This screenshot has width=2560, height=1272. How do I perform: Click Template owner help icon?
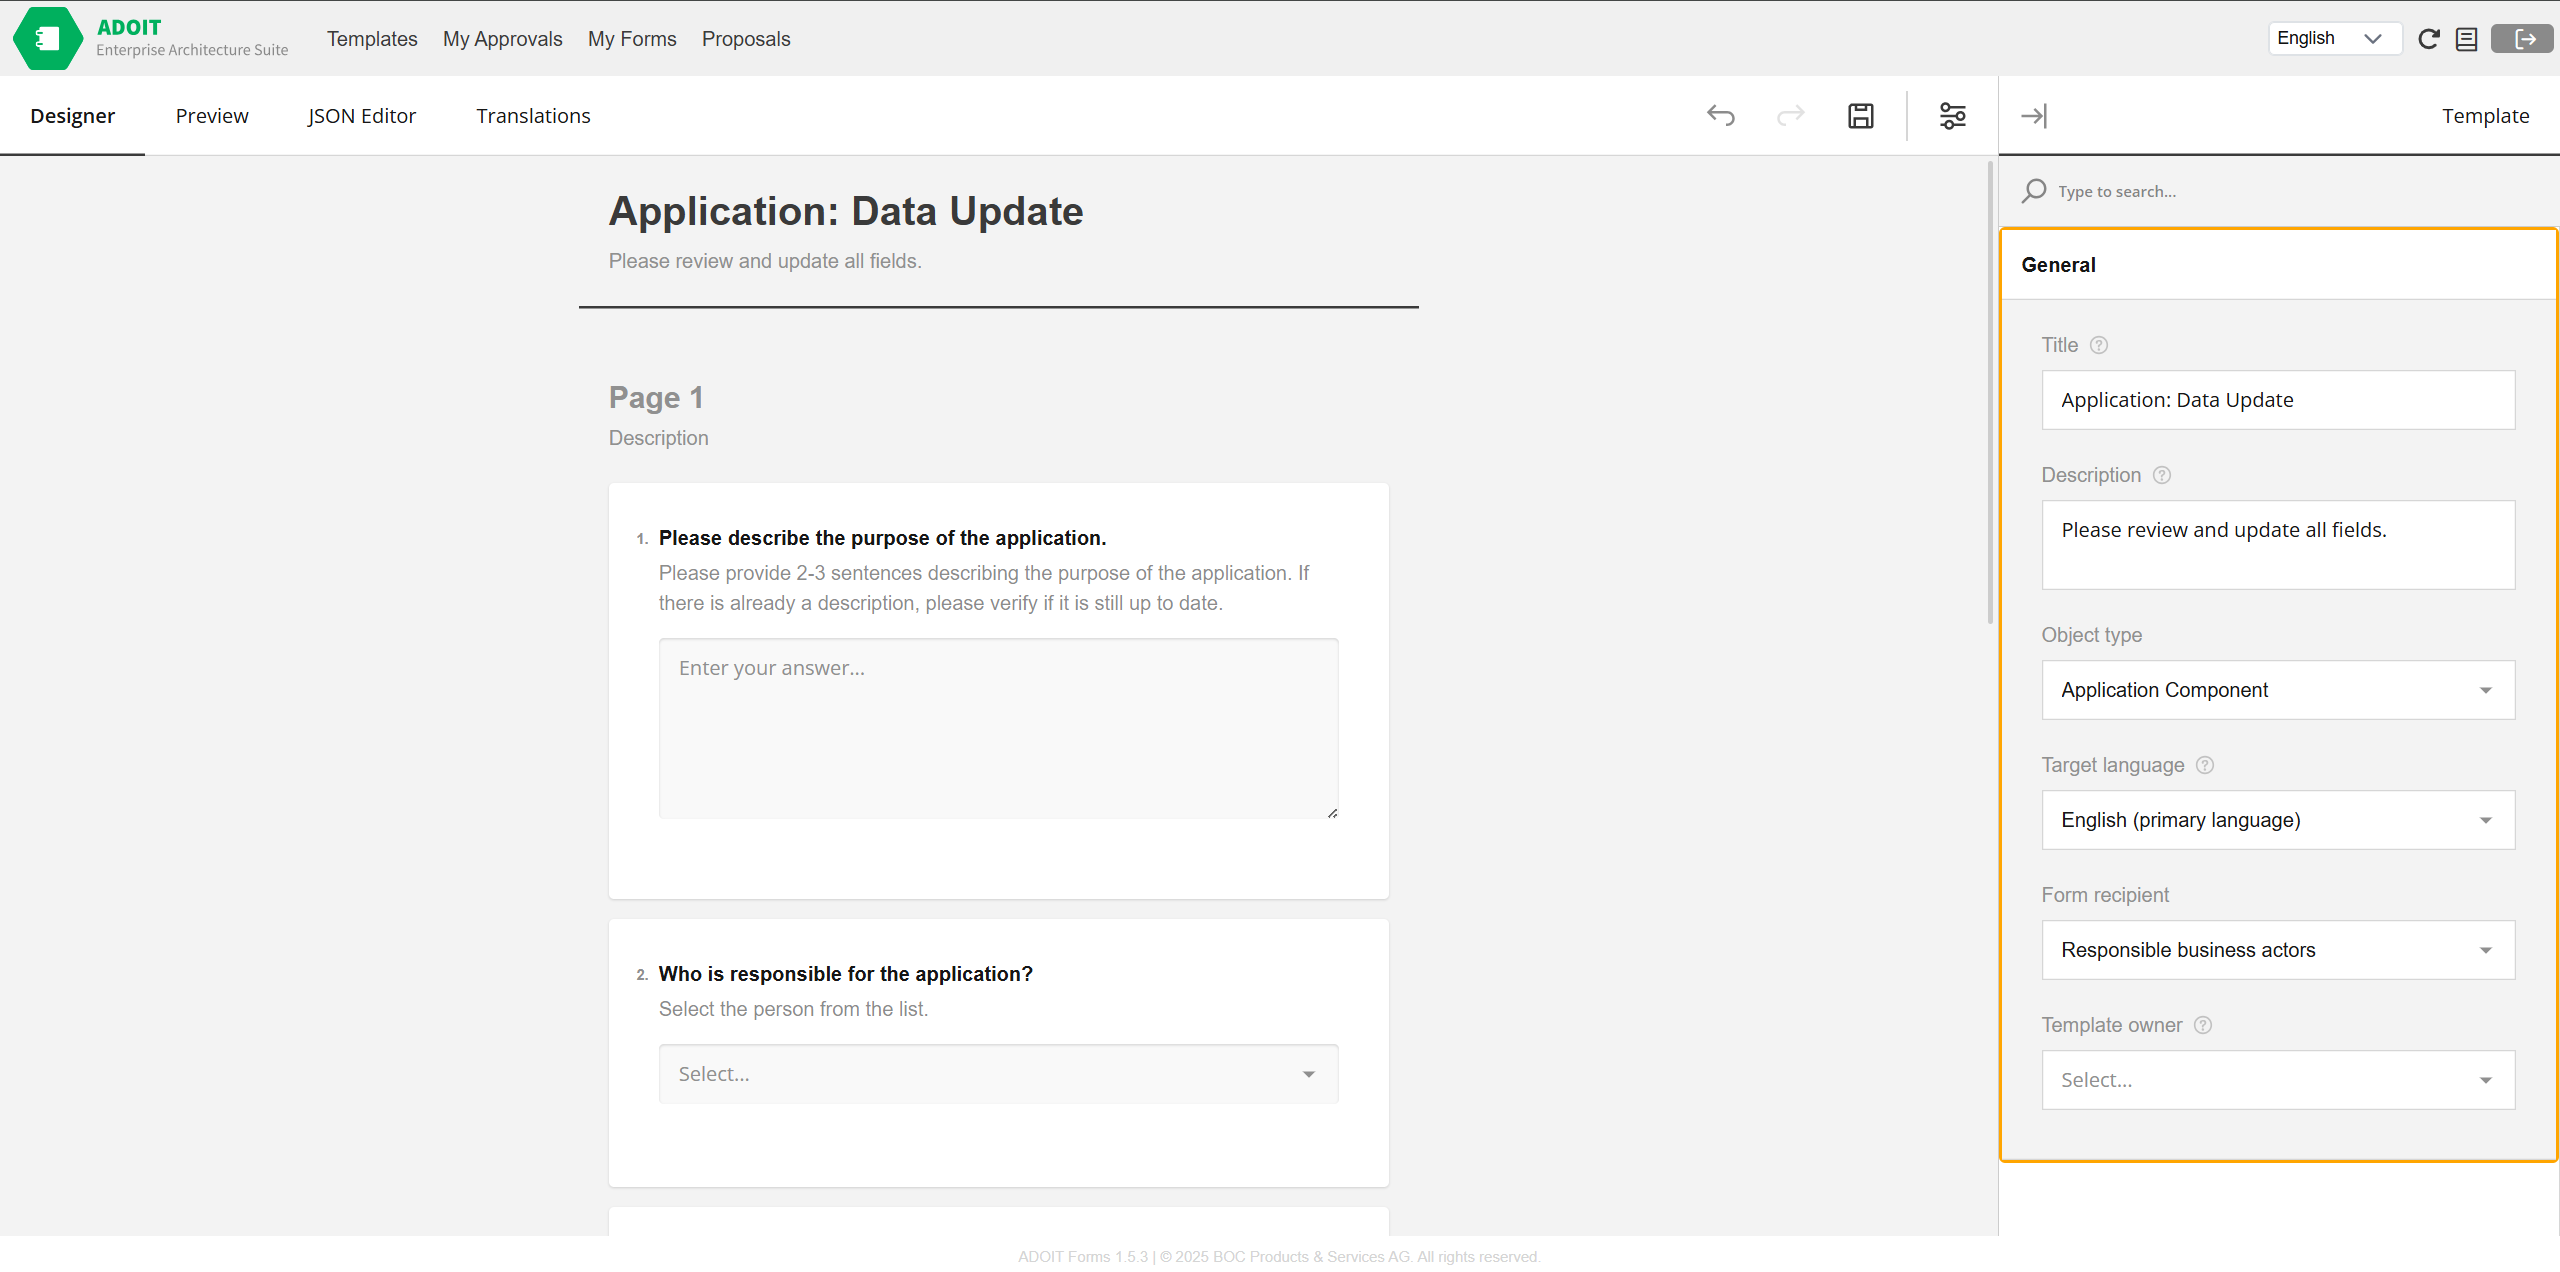pyautogui.click(x=2203, y=1025)
